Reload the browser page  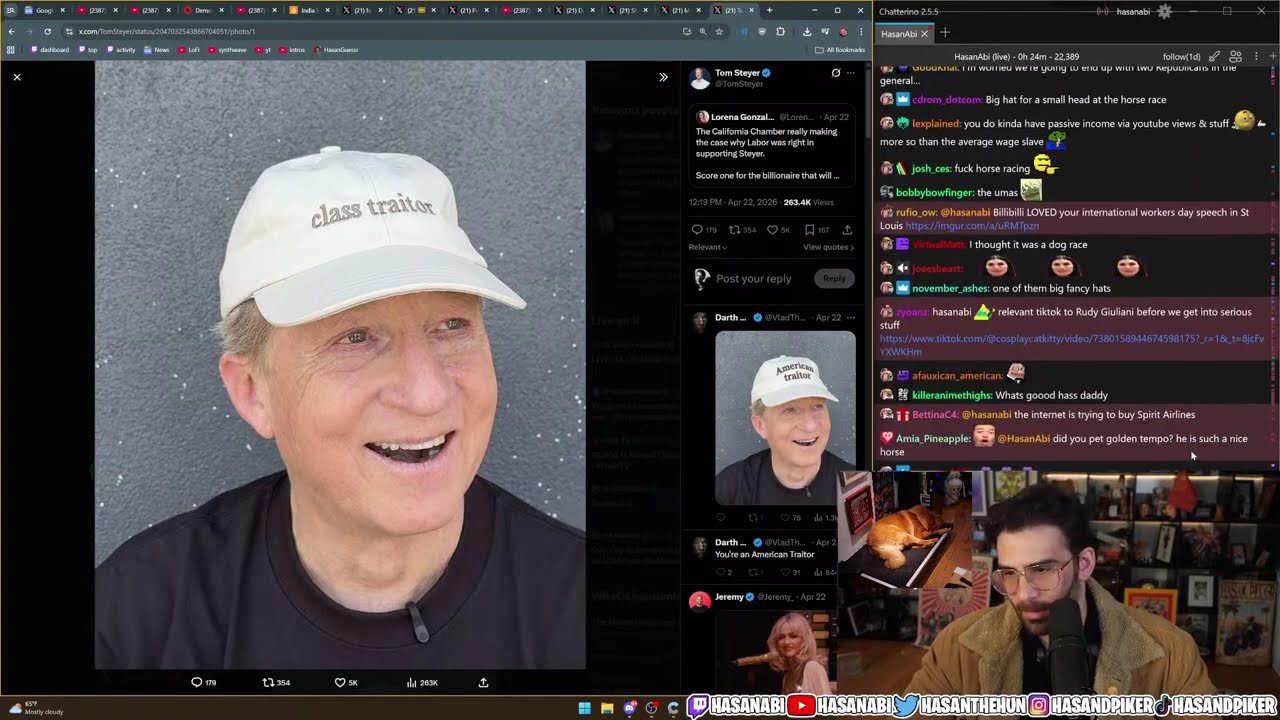47,31
